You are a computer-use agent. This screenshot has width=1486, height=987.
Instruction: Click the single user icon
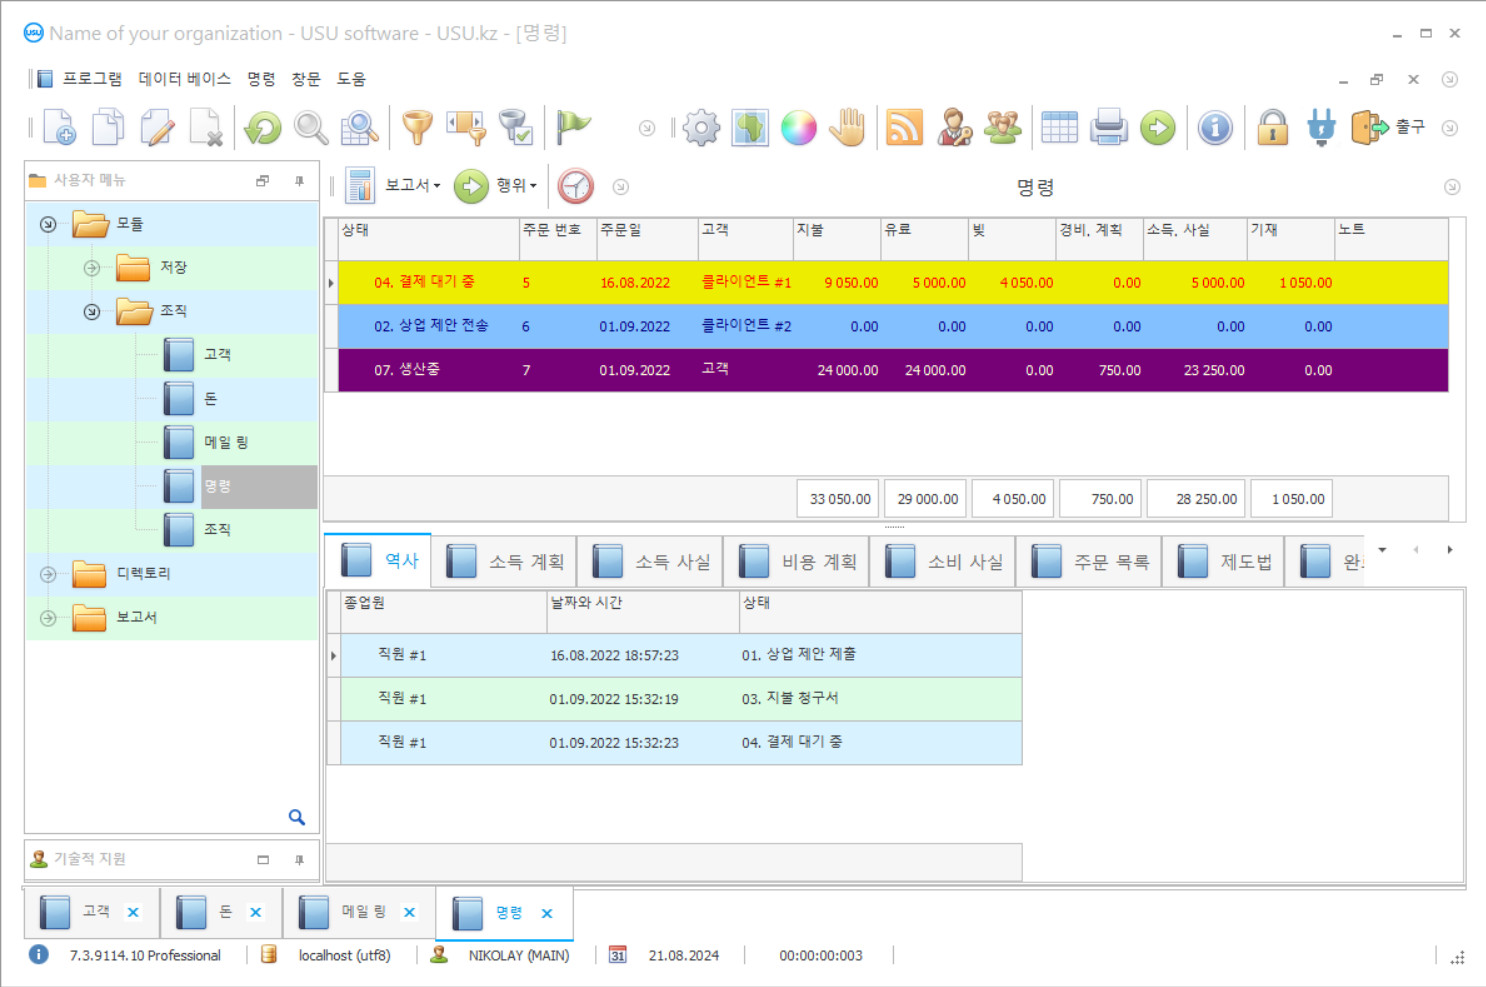(x=954, y=128)
